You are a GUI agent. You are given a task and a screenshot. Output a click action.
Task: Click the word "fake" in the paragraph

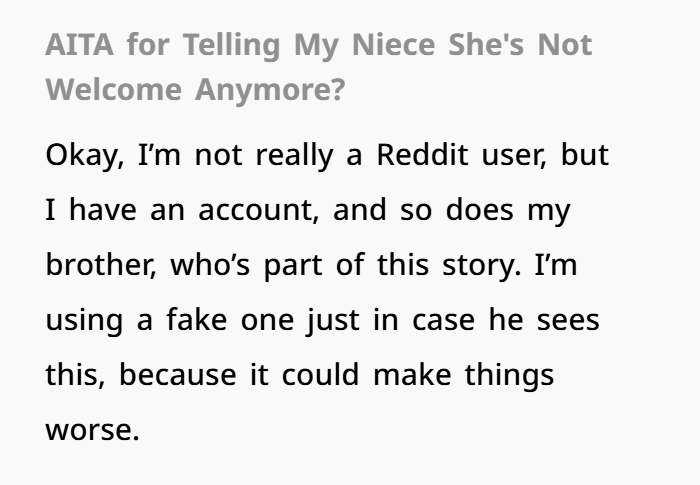click(x=196, y=319)
